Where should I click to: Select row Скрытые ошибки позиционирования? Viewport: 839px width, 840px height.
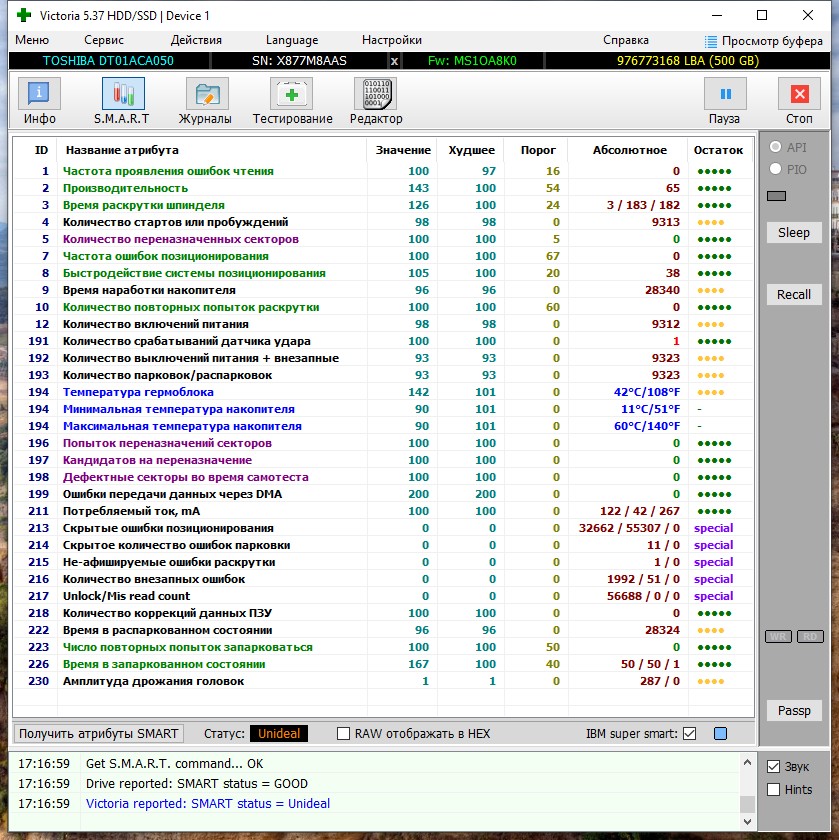pos(383,528)
